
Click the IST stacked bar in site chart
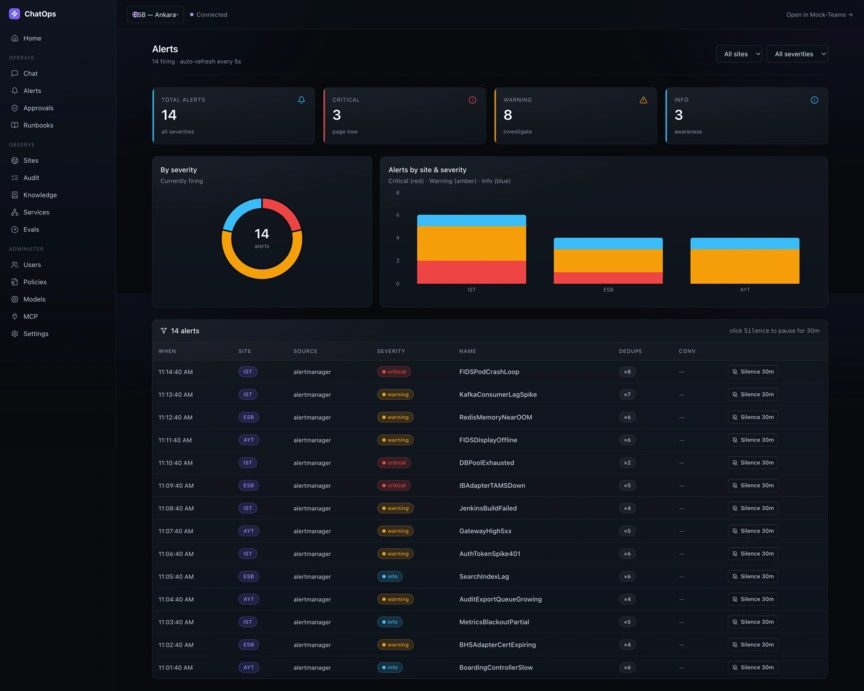point(472,249)
